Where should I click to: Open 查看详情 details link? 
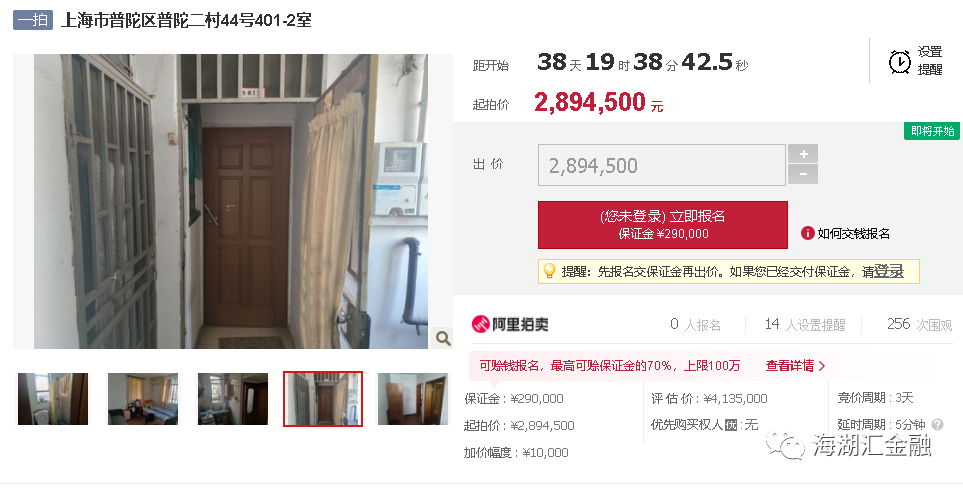pos(795,366)
